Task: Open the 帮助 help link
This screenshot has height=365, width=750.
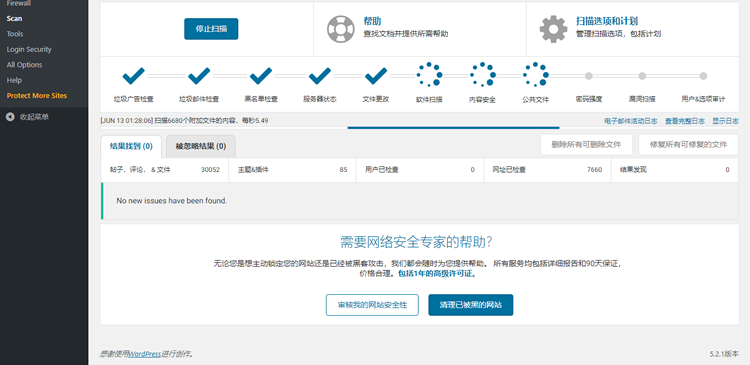Action: (x=372, y=21)
